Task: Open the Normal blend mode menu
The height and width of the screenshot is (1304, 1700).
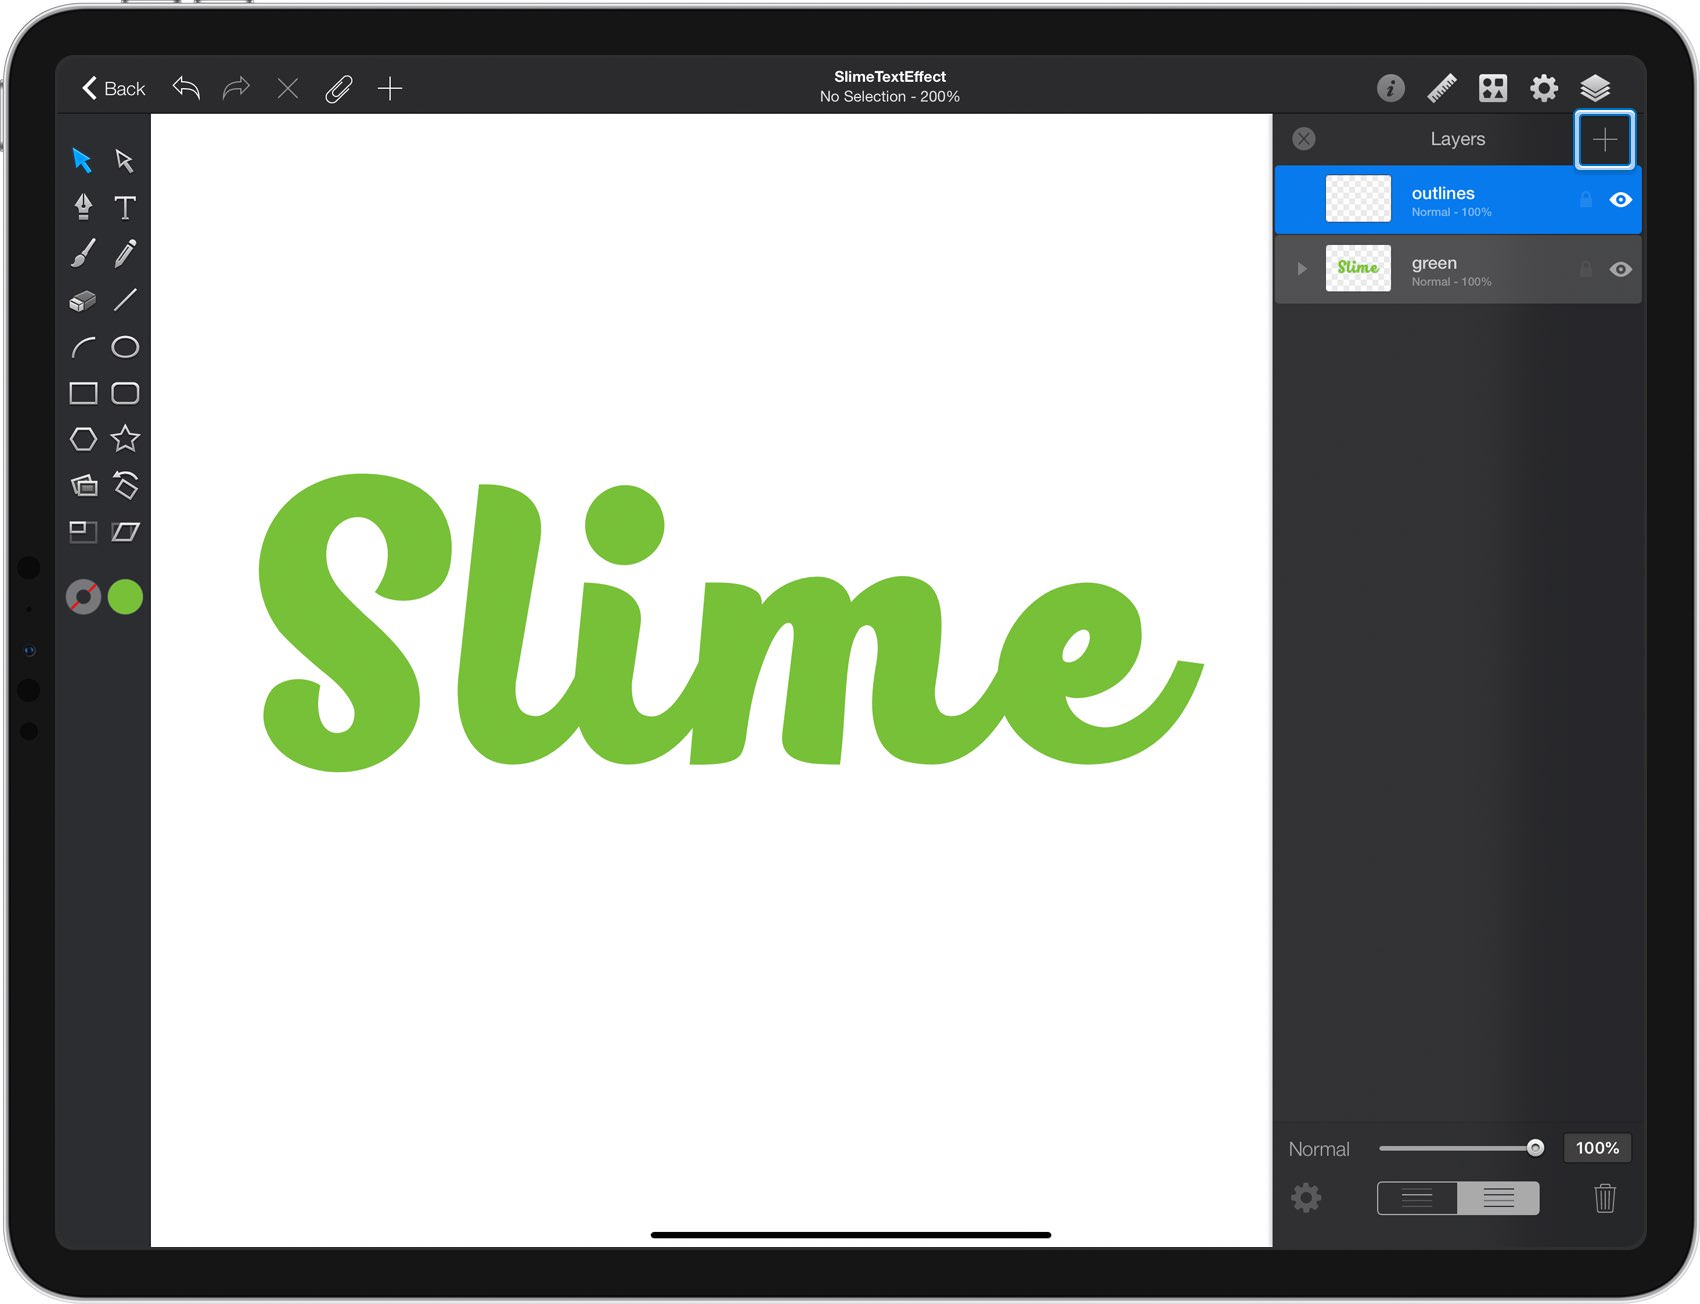Action: click(1319, 1149)
